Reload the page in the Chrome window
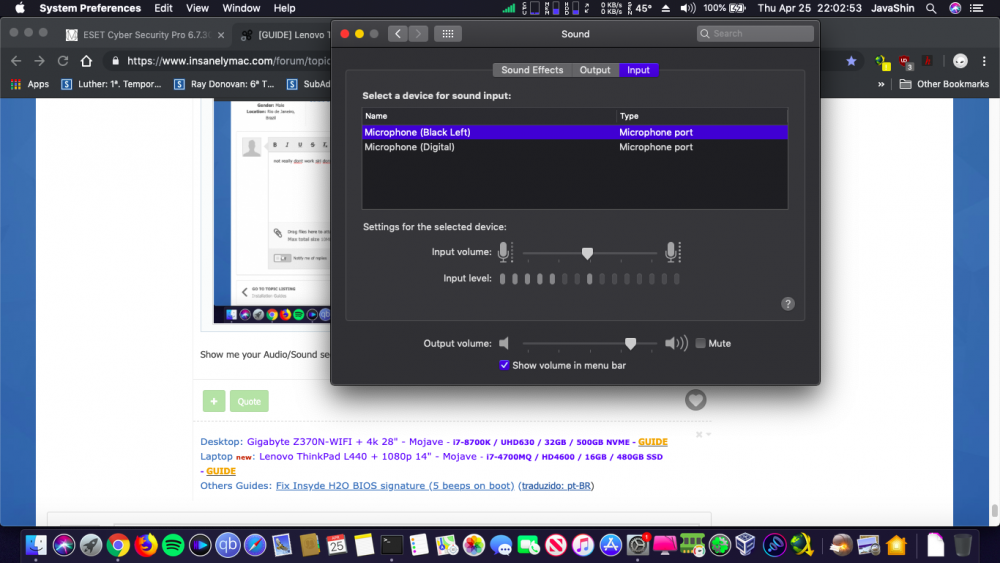The image size is (1000, 563). (x=62, y=61)
